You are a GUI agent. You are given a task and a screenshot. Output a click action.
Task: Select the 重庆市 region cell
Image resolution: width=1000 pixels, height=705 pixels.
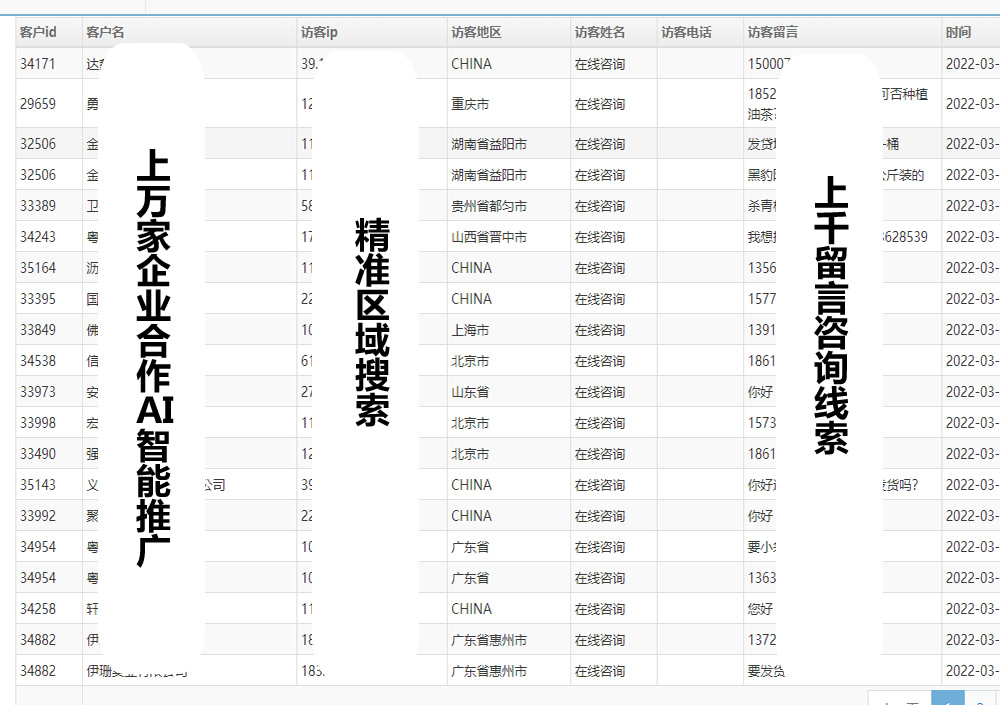[470, 104]
